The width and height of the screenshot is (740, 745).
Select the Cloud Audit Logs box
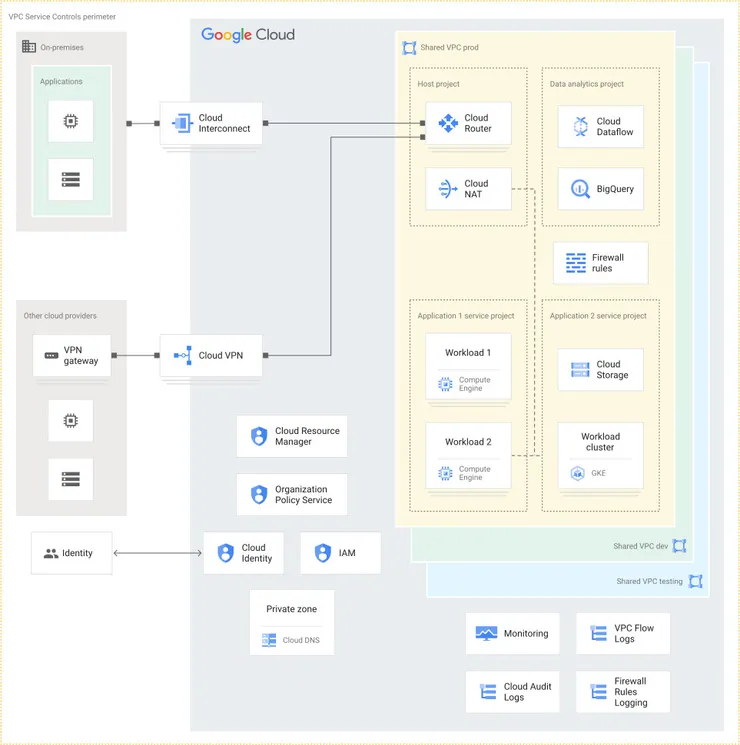(x=512, y=692)
